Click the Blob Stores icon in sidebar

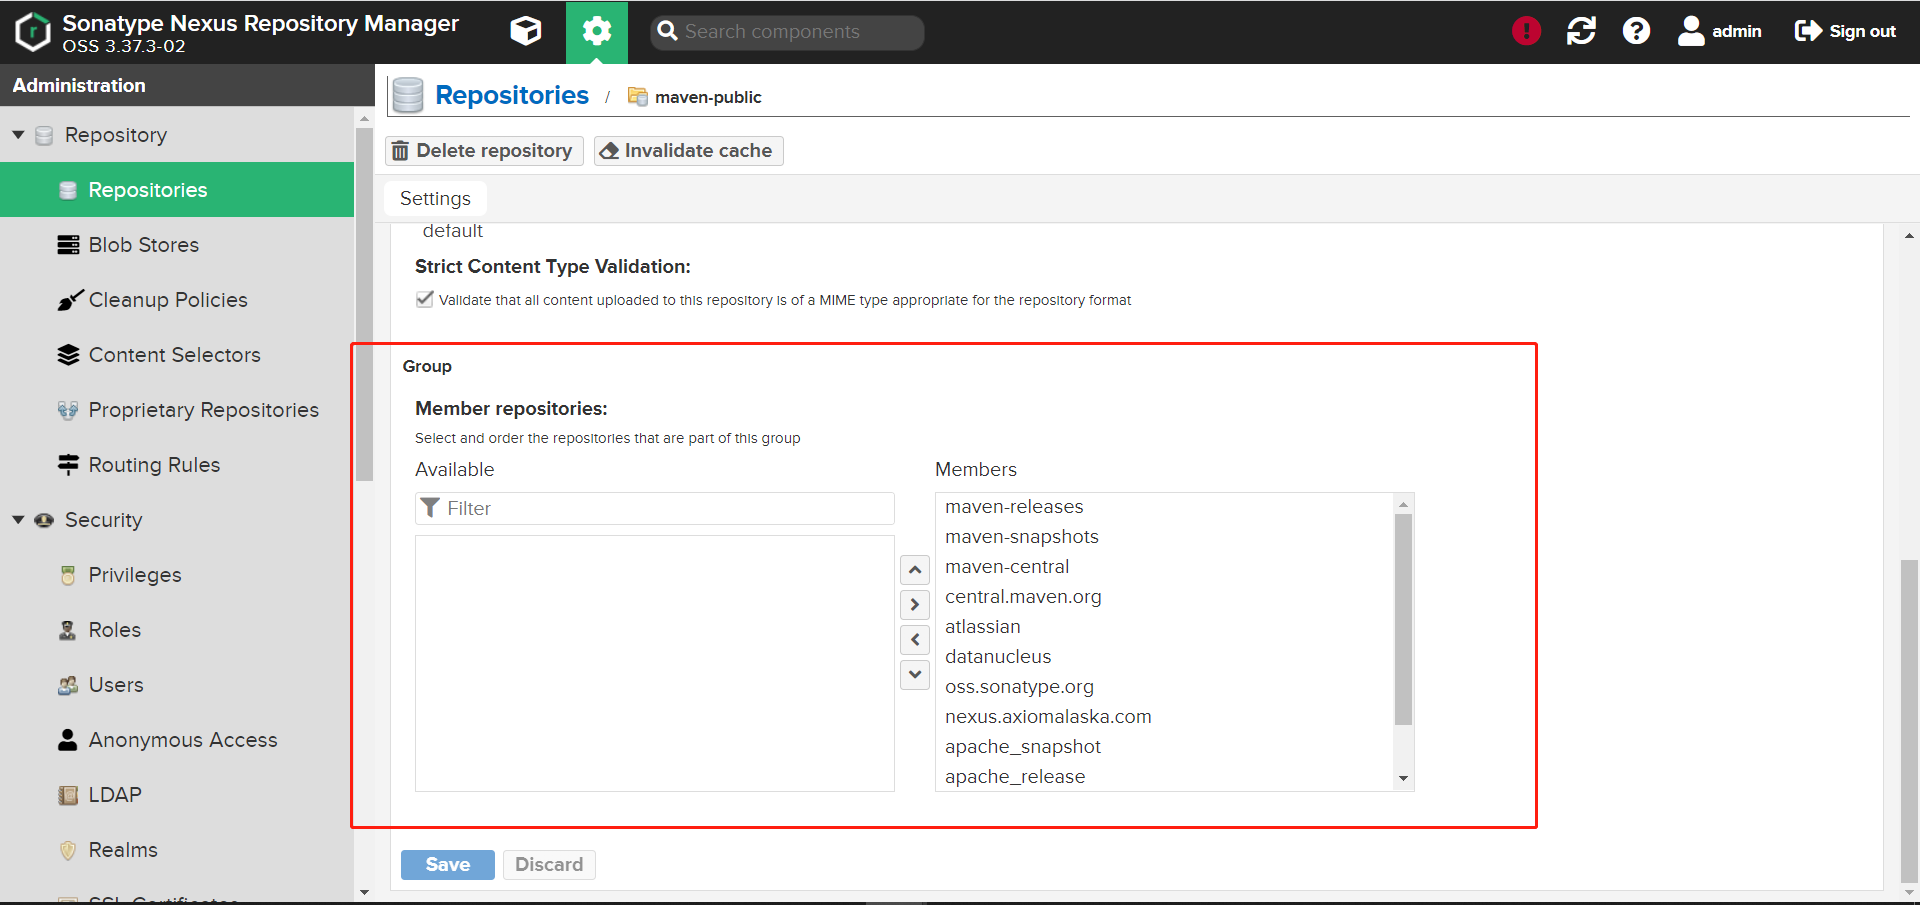coord(68,245)
